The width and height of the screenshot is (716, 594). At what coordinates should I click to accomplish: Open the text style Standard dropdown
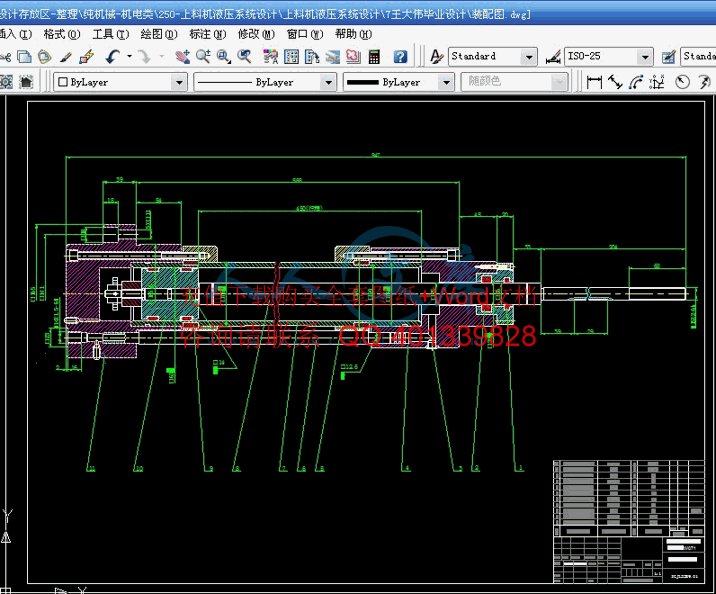coord(529,57)
